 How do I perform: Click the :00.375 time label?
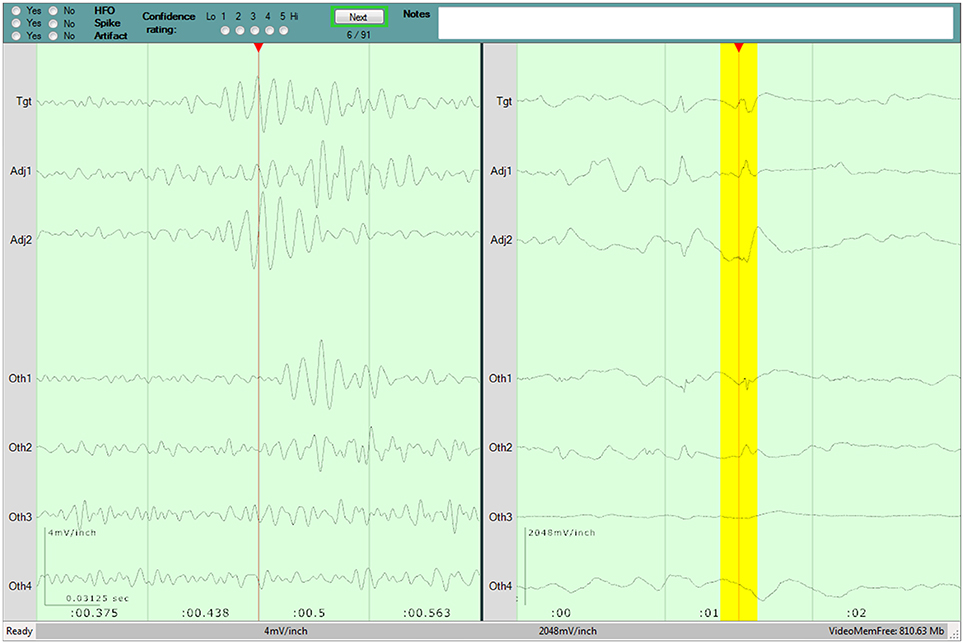coord(94,613)
